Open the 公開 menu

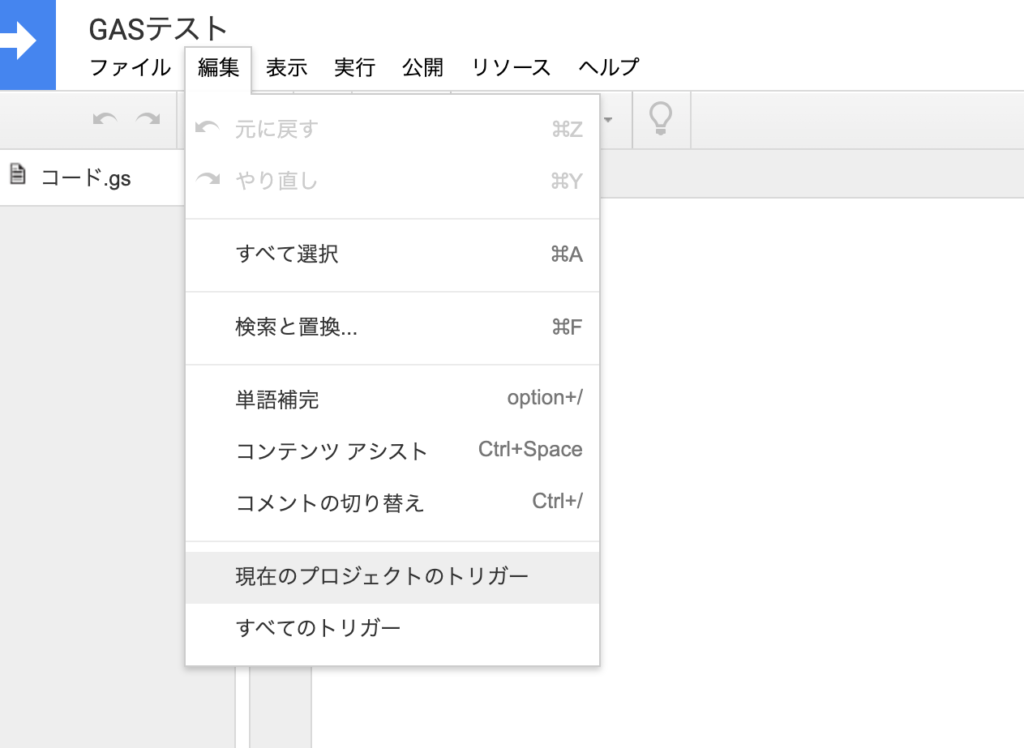[423, 67]
